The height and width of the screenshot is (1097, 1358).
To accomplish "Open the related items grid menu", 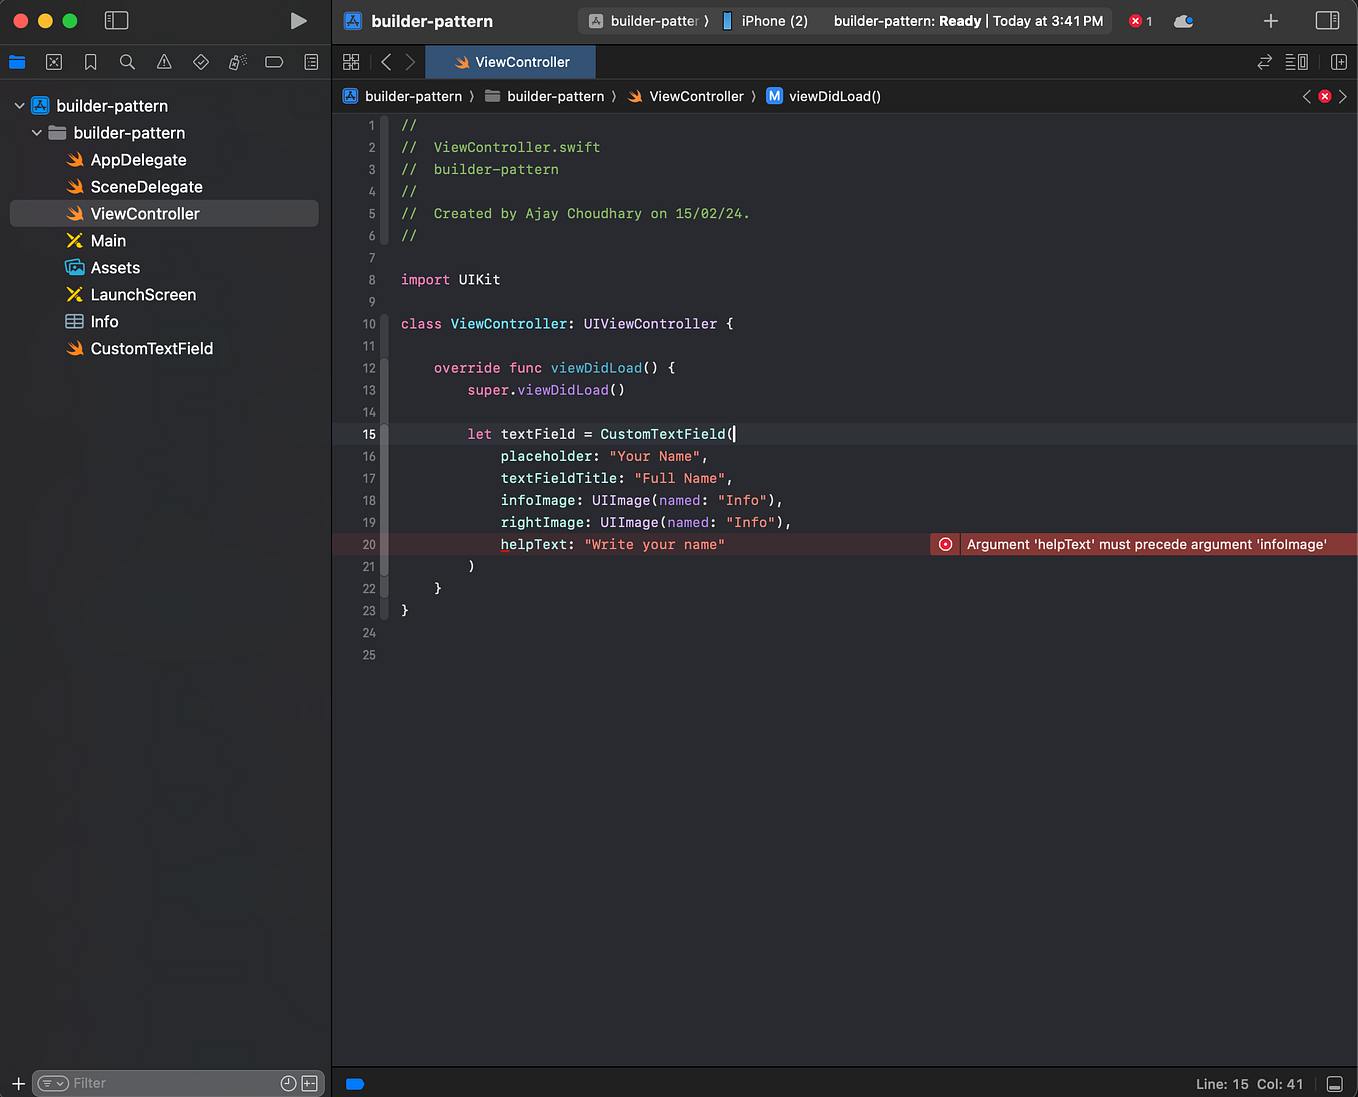I will click(351, 62).
